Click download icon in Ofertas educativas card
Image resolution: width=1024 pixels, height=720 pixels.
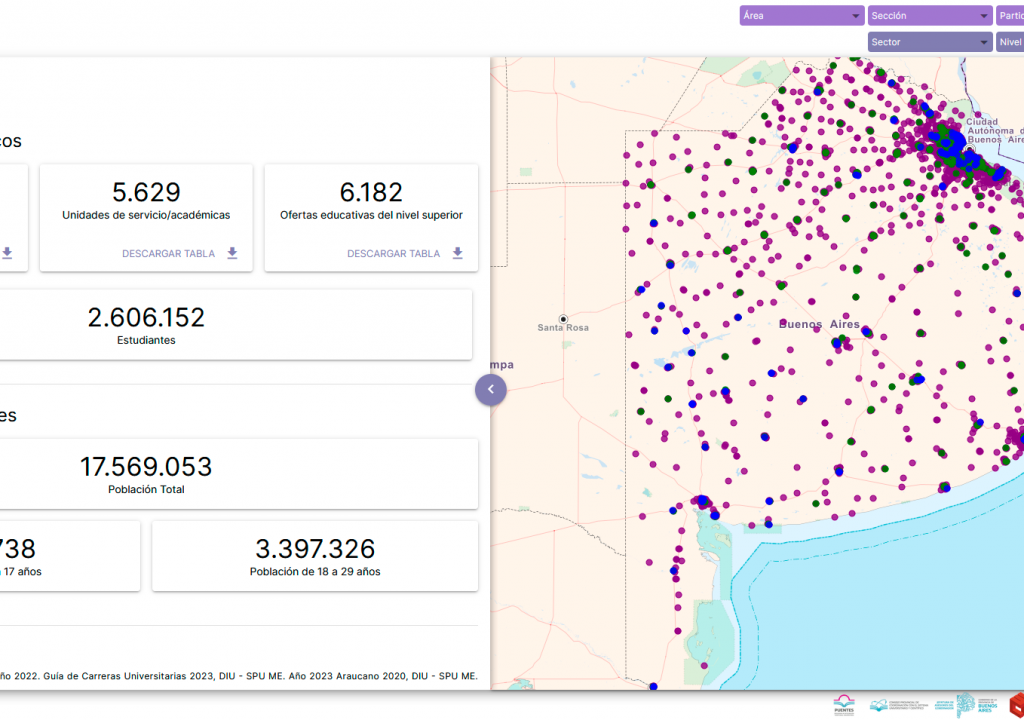[457, 253]
